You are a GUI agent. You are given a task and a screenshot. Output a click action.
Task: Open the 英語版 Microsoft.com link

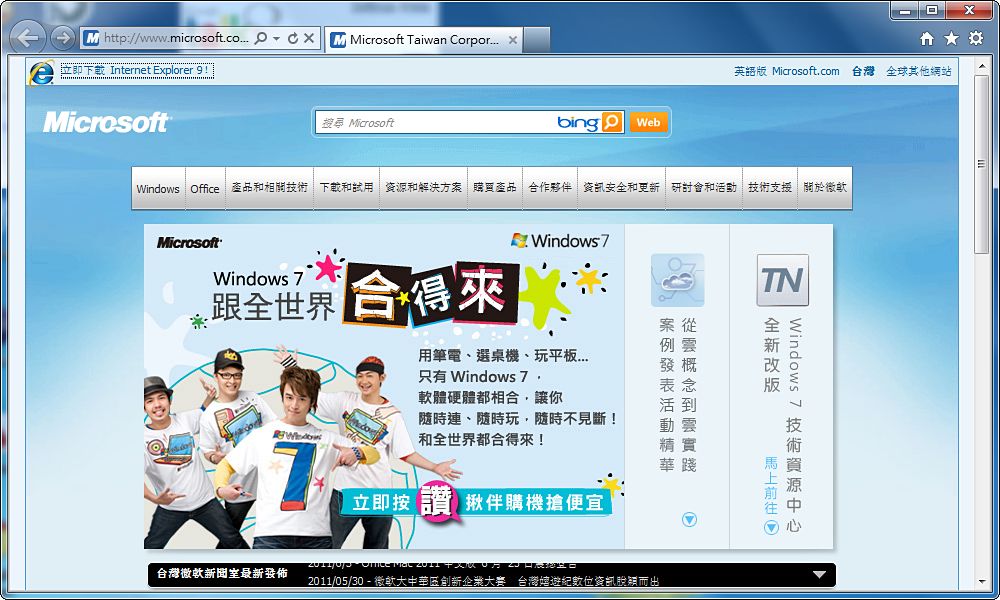[x=786, y=71]
